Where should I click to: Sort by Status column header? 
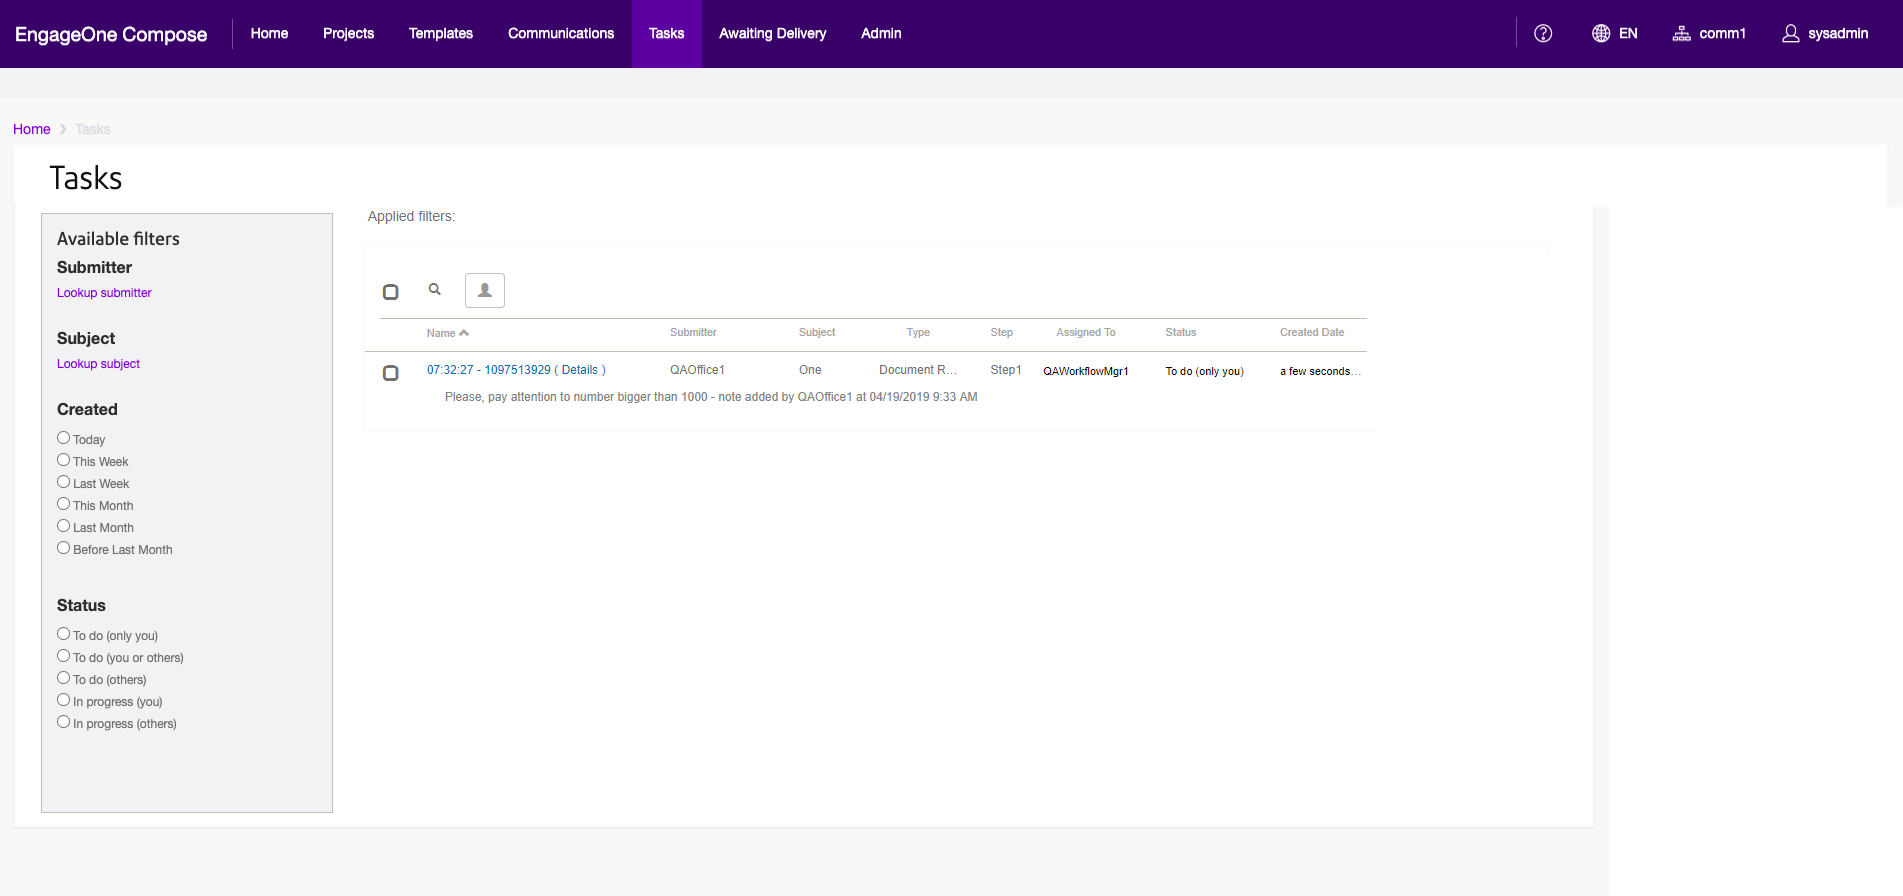[1181, 332]
